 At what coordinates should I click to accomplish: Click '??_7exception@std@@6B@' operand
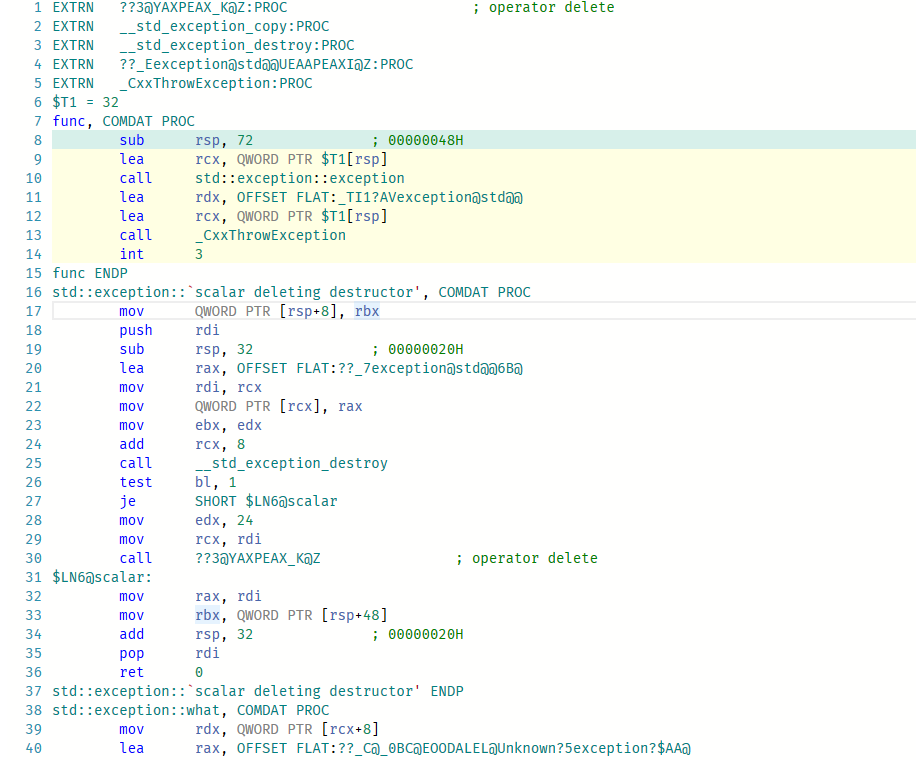(431, 368)
